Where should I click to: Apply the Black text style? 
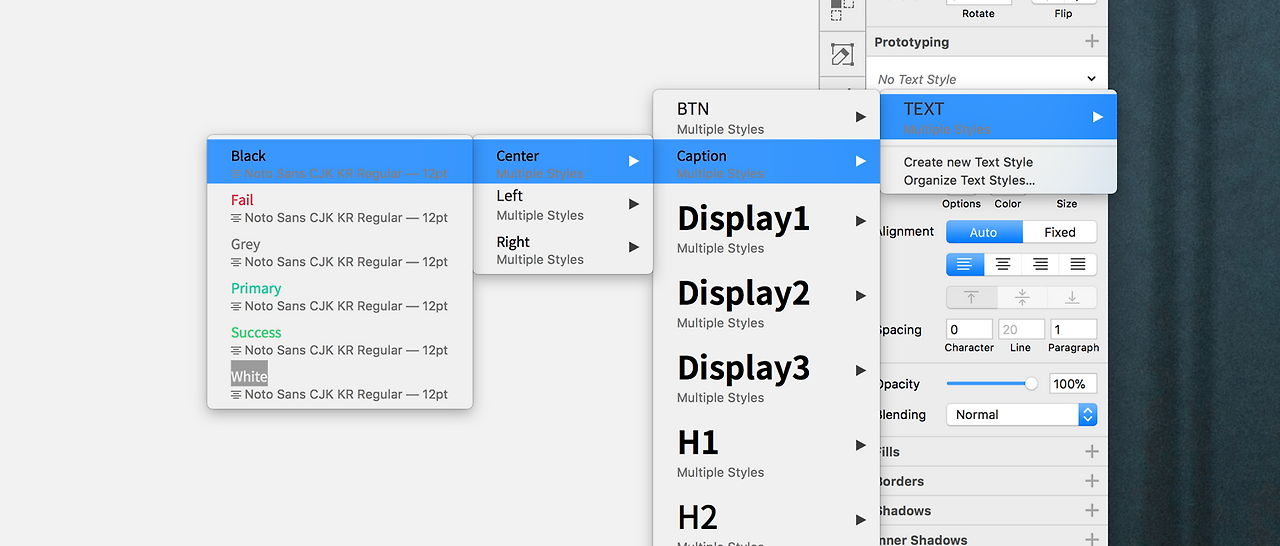(x=340, y=161)
